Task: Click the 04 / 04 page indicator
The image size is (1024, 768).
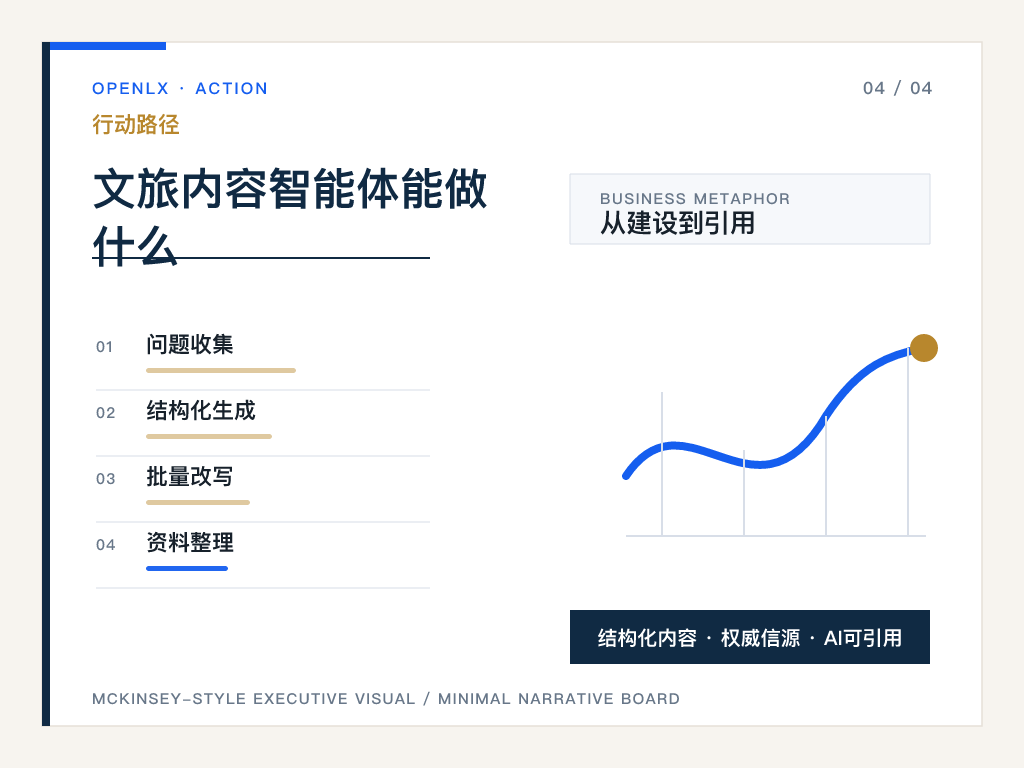Action: 897,88
